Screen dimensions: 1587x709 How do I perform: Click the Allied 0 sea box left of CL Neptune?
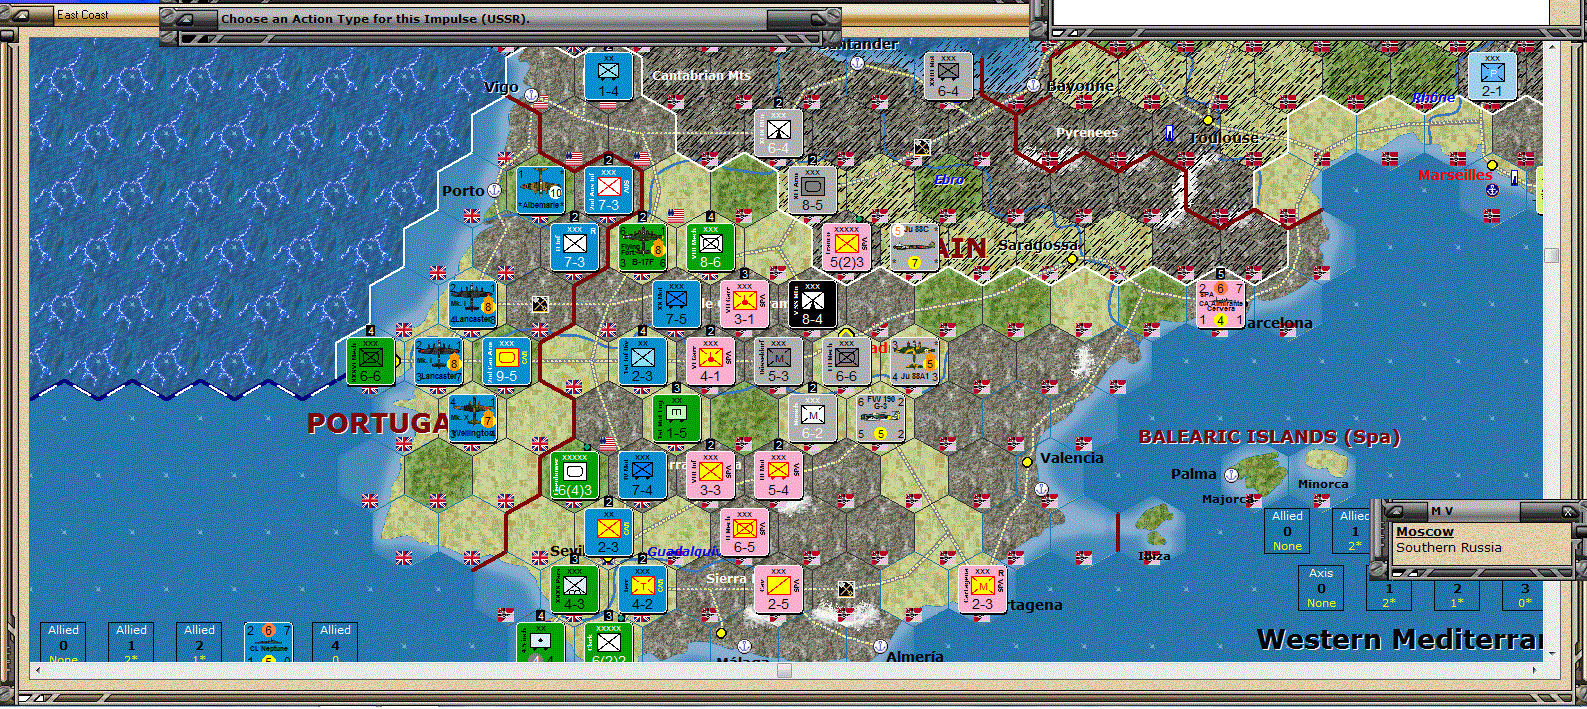click(63, 642)
